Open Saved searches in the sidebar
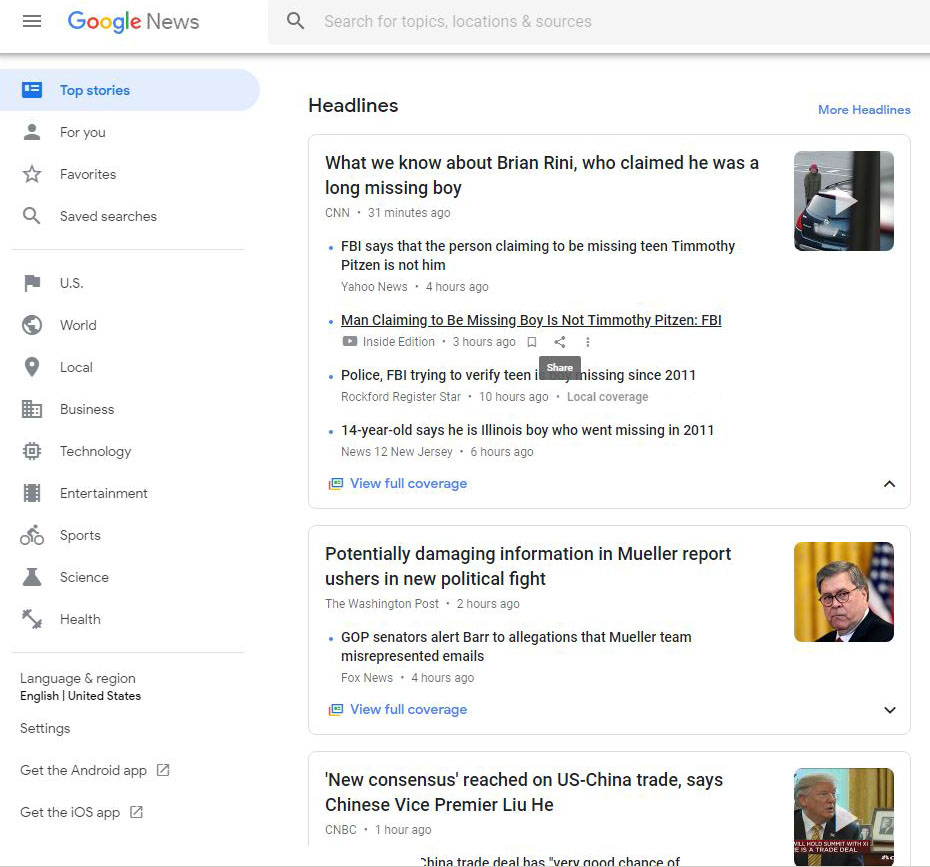The image size is (930, 867). pos(108,216)
